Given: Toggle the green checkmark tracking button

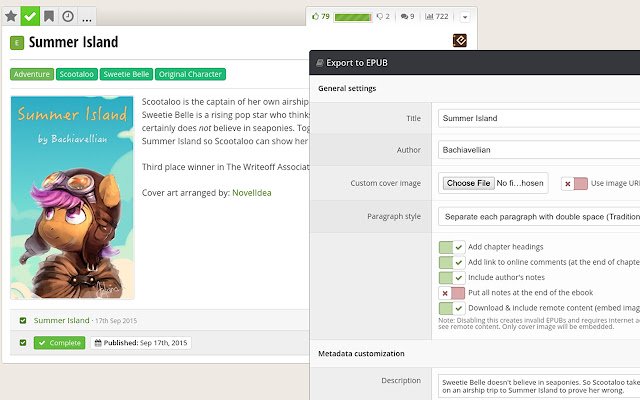Looking at the screenshot, I should click(x=30, y=16).
